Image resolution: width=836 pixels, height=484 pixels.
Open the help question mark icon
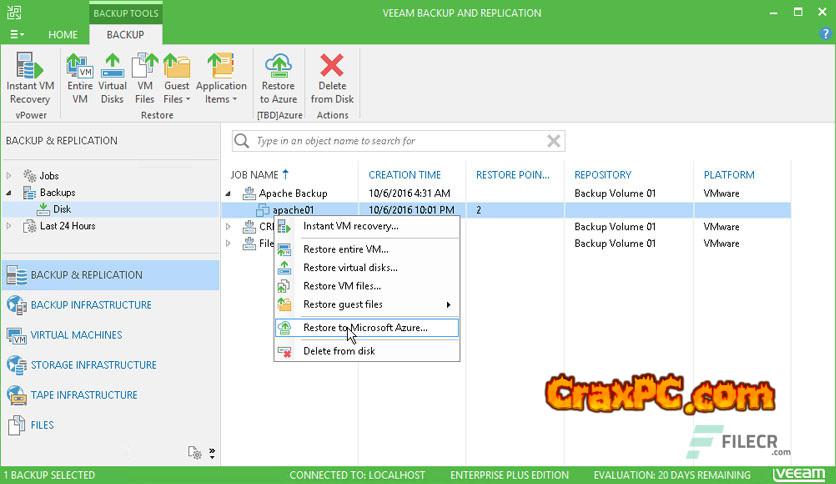click(825, 34)
